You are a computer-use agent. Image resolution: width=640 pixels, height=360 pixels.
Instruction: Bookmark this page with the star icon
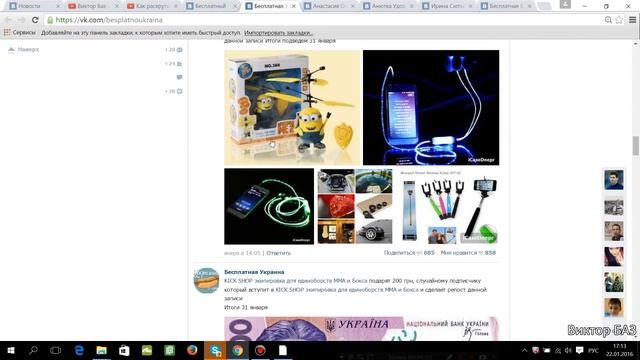(x=619, y=20)
